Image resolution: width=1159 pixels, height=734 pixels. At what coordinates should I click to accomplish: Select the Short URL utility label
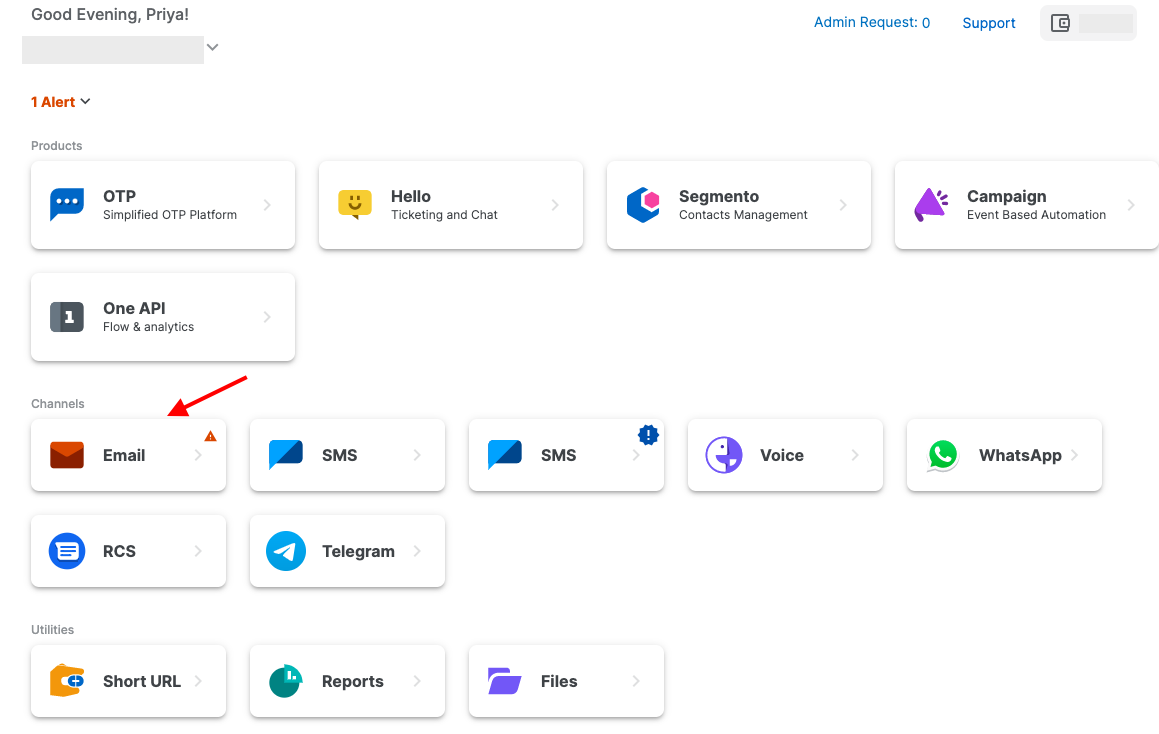142,682
